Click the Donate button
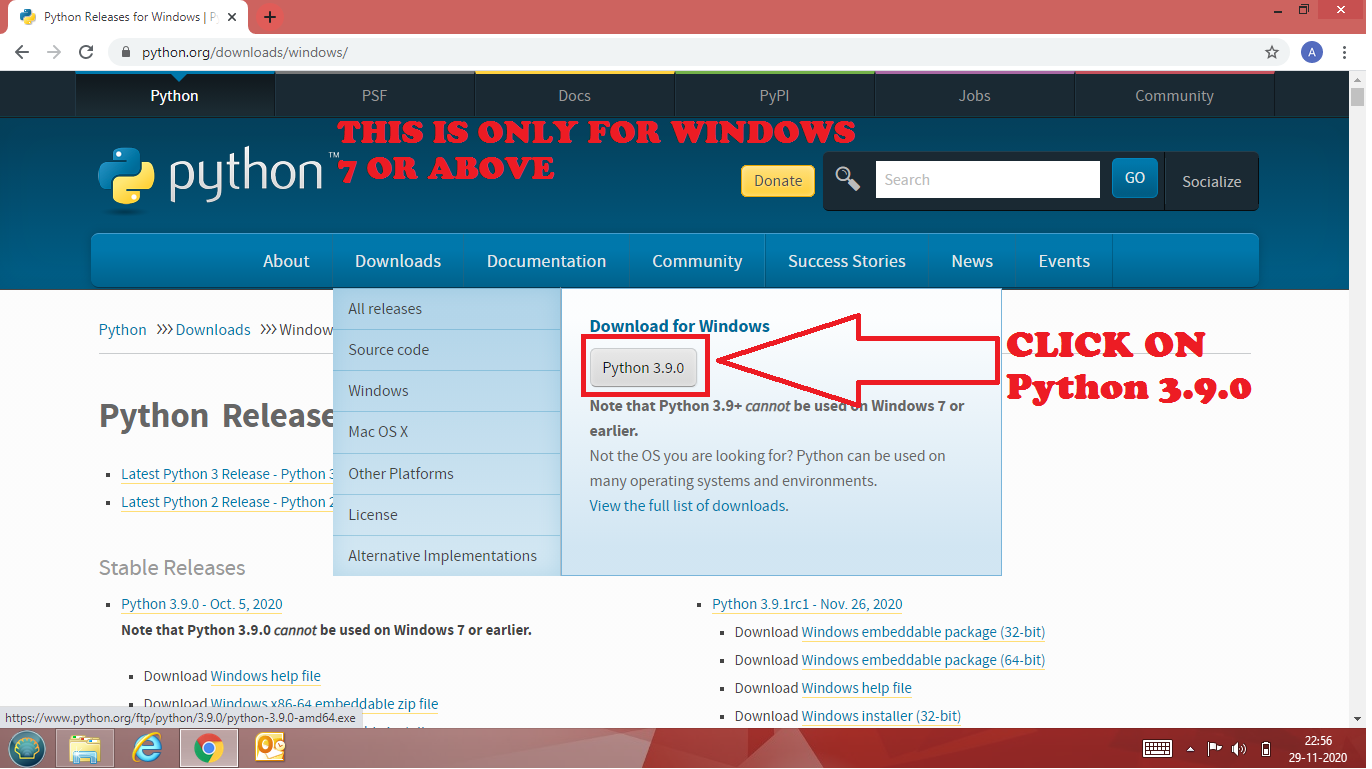The image size is (1372, 769). click(x=778, y=181)
